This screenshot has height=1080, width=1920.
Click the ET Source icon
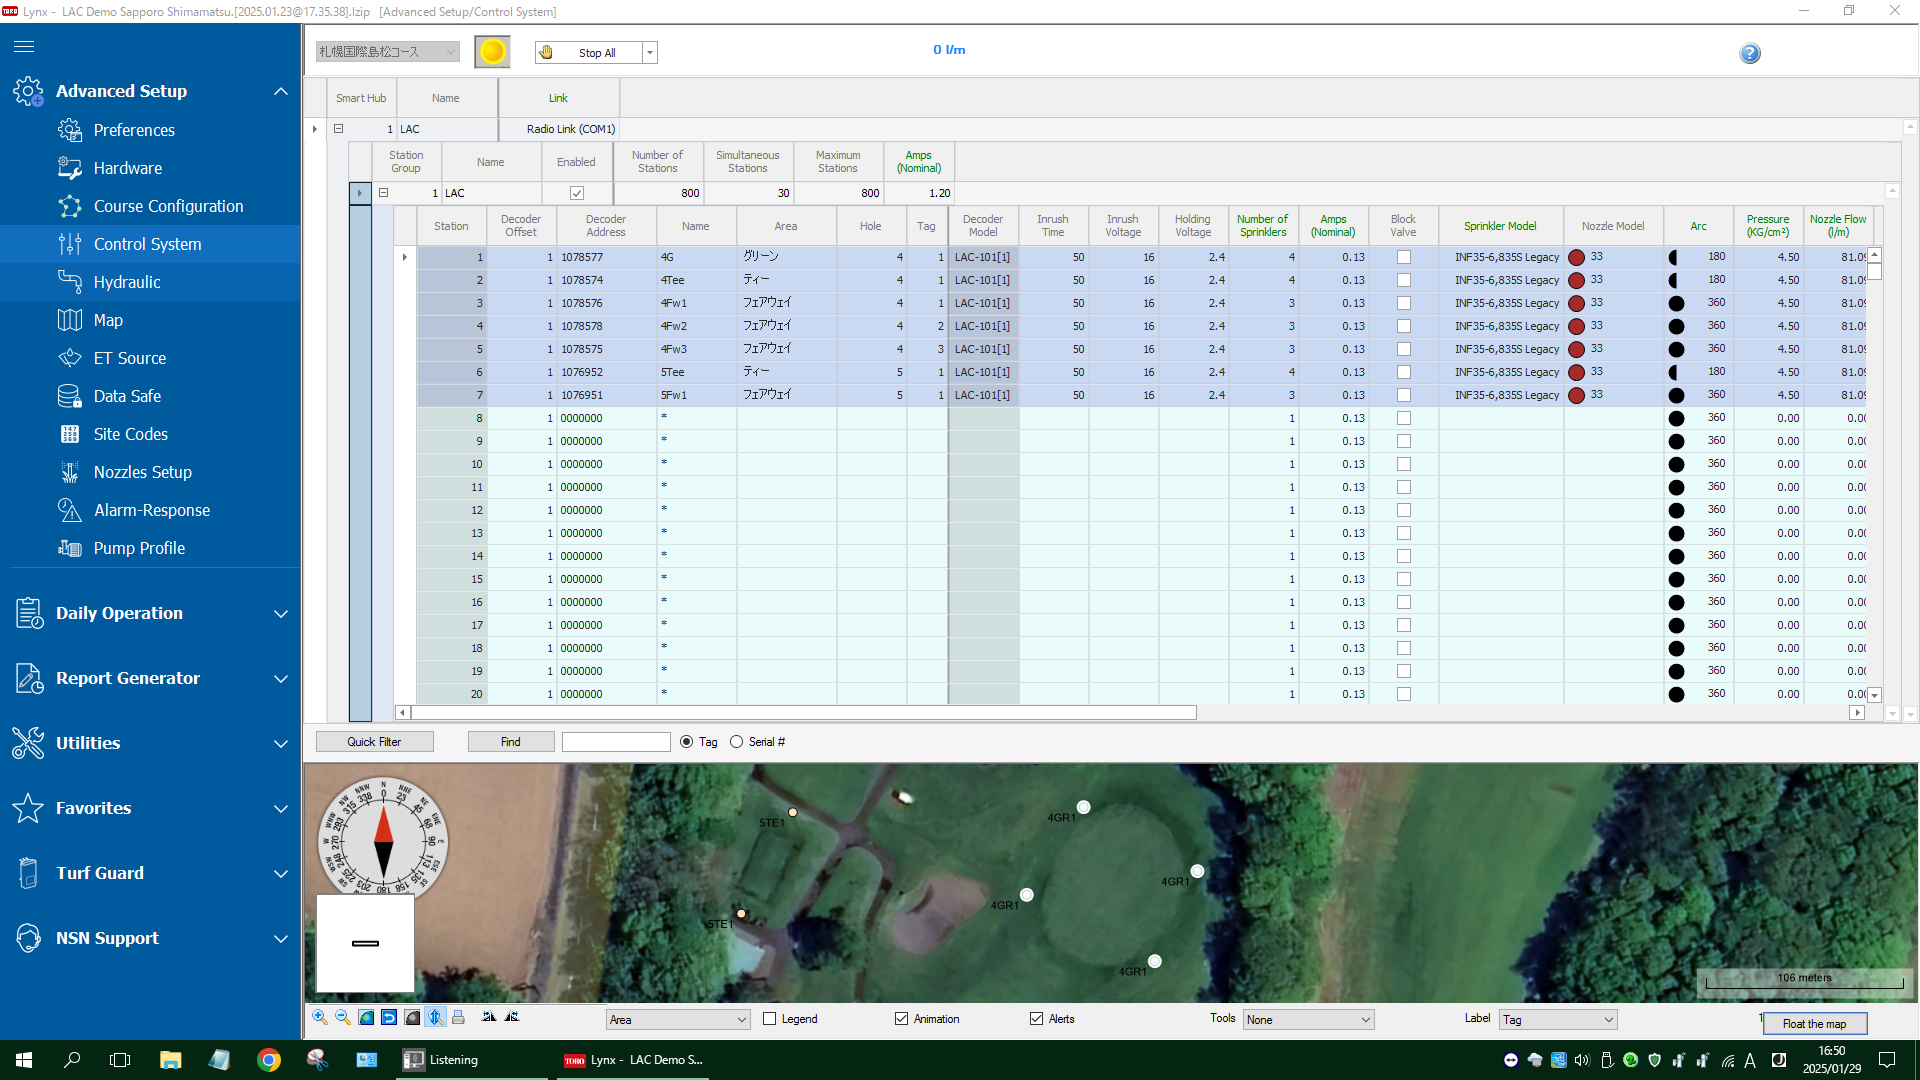pyautogui.click(x=70, y=358)
